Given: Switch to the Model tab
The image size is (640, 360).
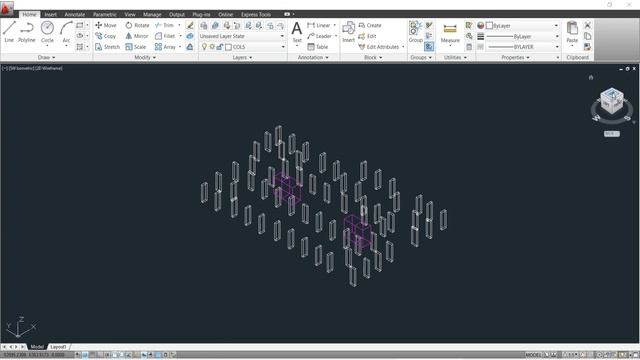Looking at the screenshot, I should coord(37,347).
